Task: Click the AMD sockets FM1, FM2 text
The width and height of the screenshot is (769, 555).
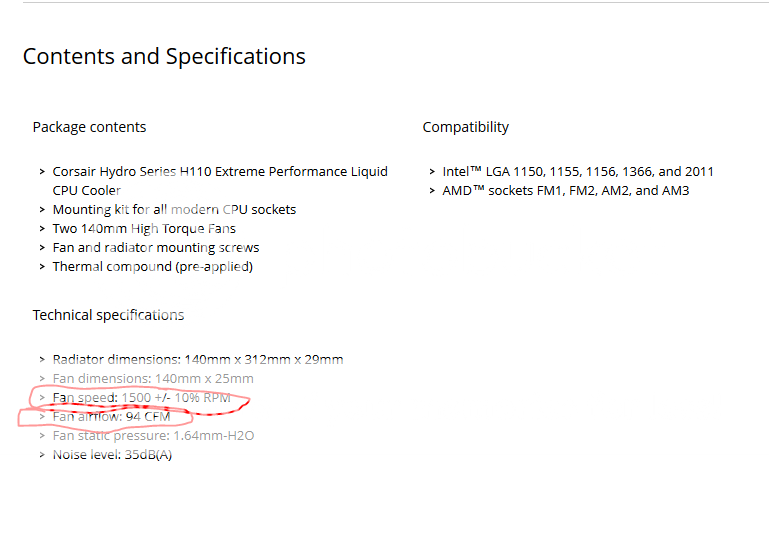Action: pos(565,191)
